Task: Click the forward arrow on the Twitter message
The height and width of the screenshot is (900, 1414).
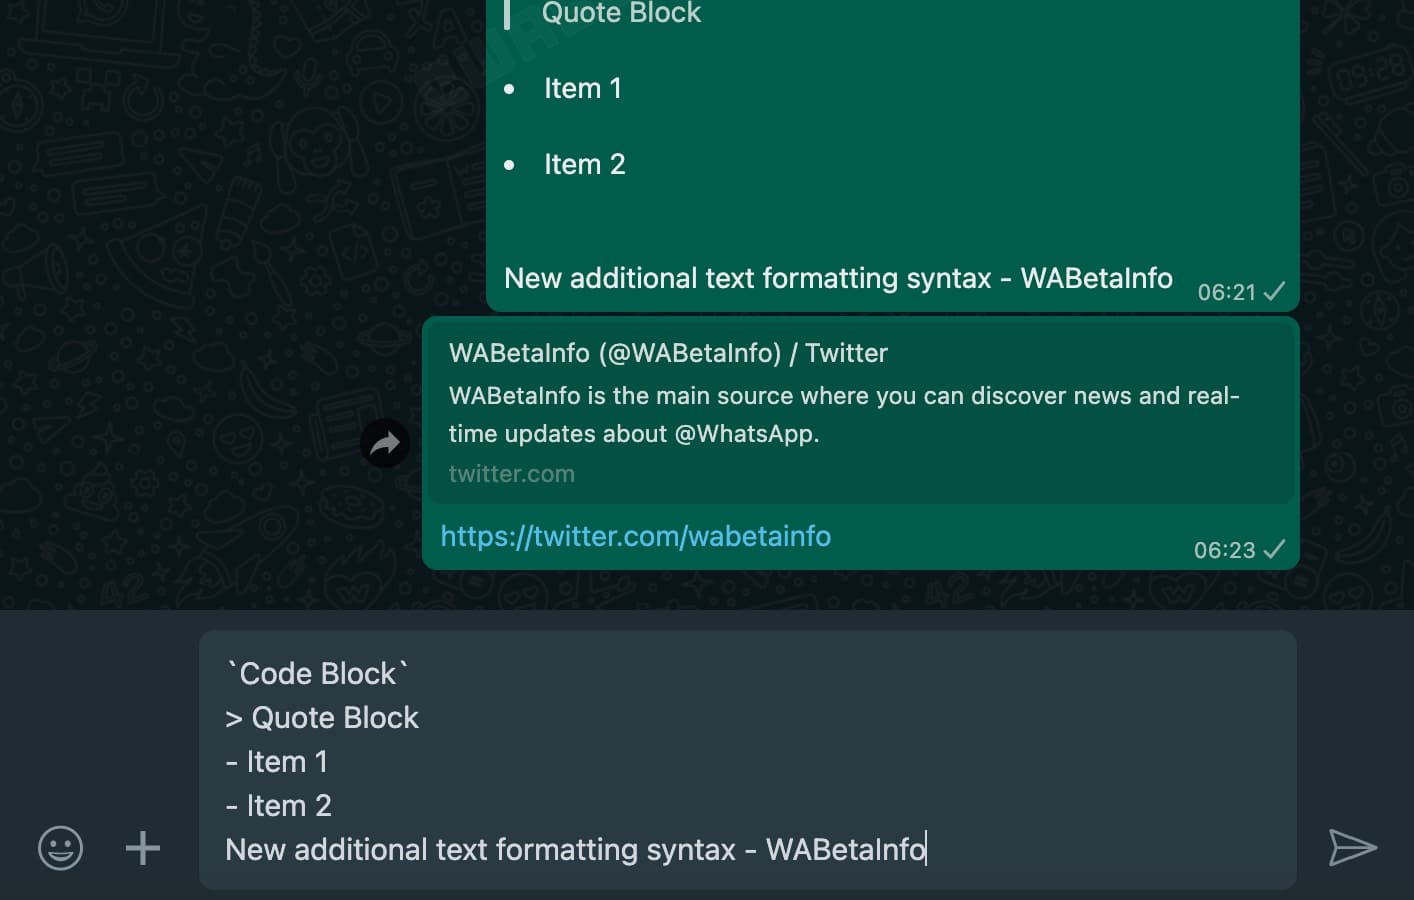Action: tap(385, 443)
